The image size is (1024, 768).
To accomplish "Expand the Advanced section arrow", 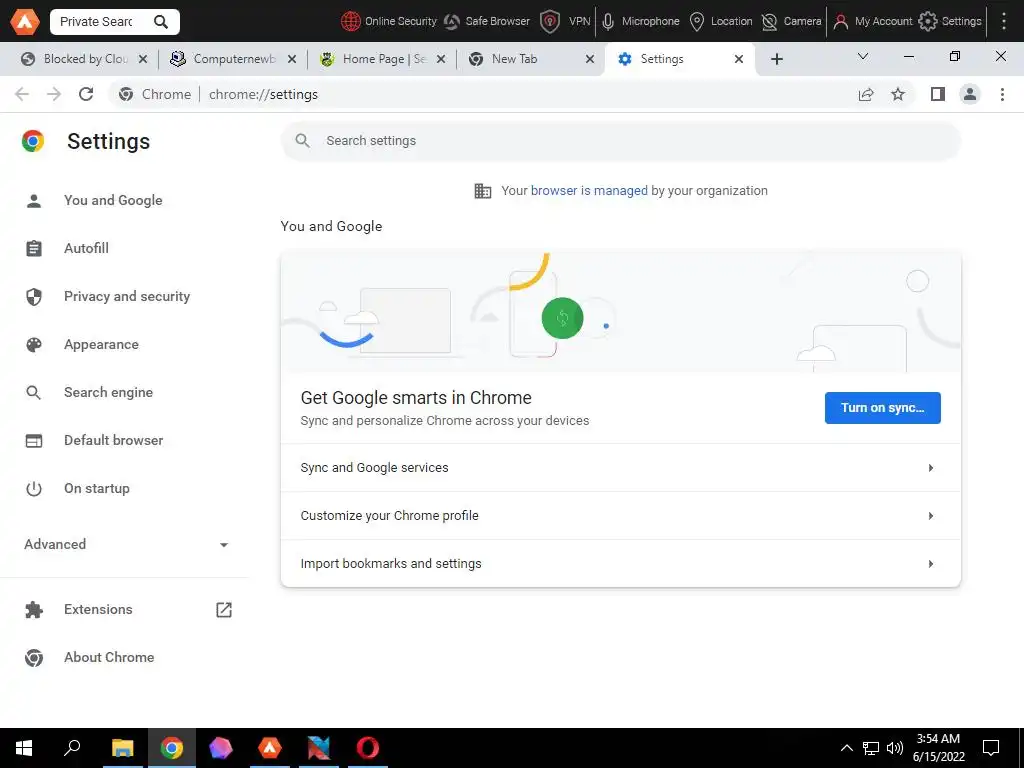I will 223,545.
